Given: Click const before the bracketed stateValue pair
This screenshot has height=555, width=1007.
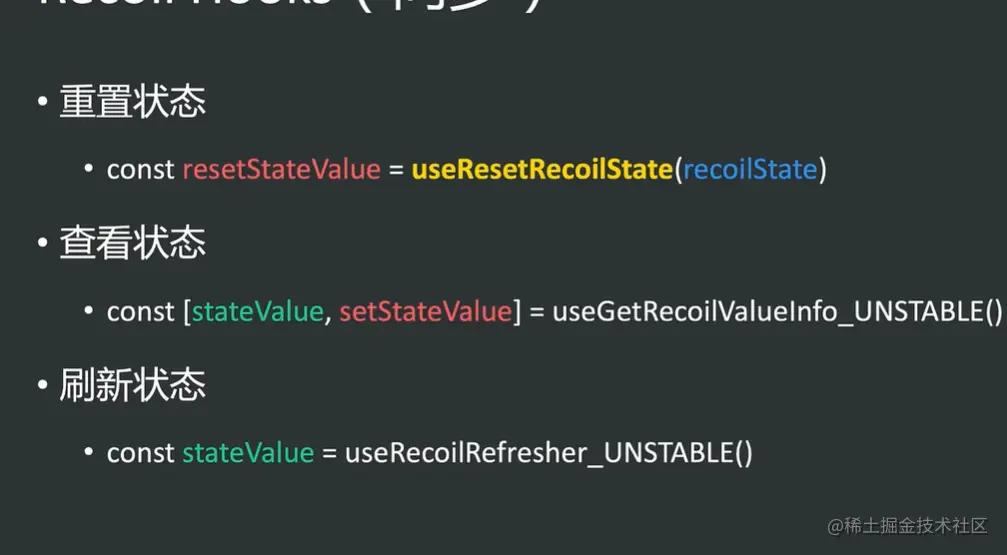Looking at the screenshot, I should [x=141, y=312].
